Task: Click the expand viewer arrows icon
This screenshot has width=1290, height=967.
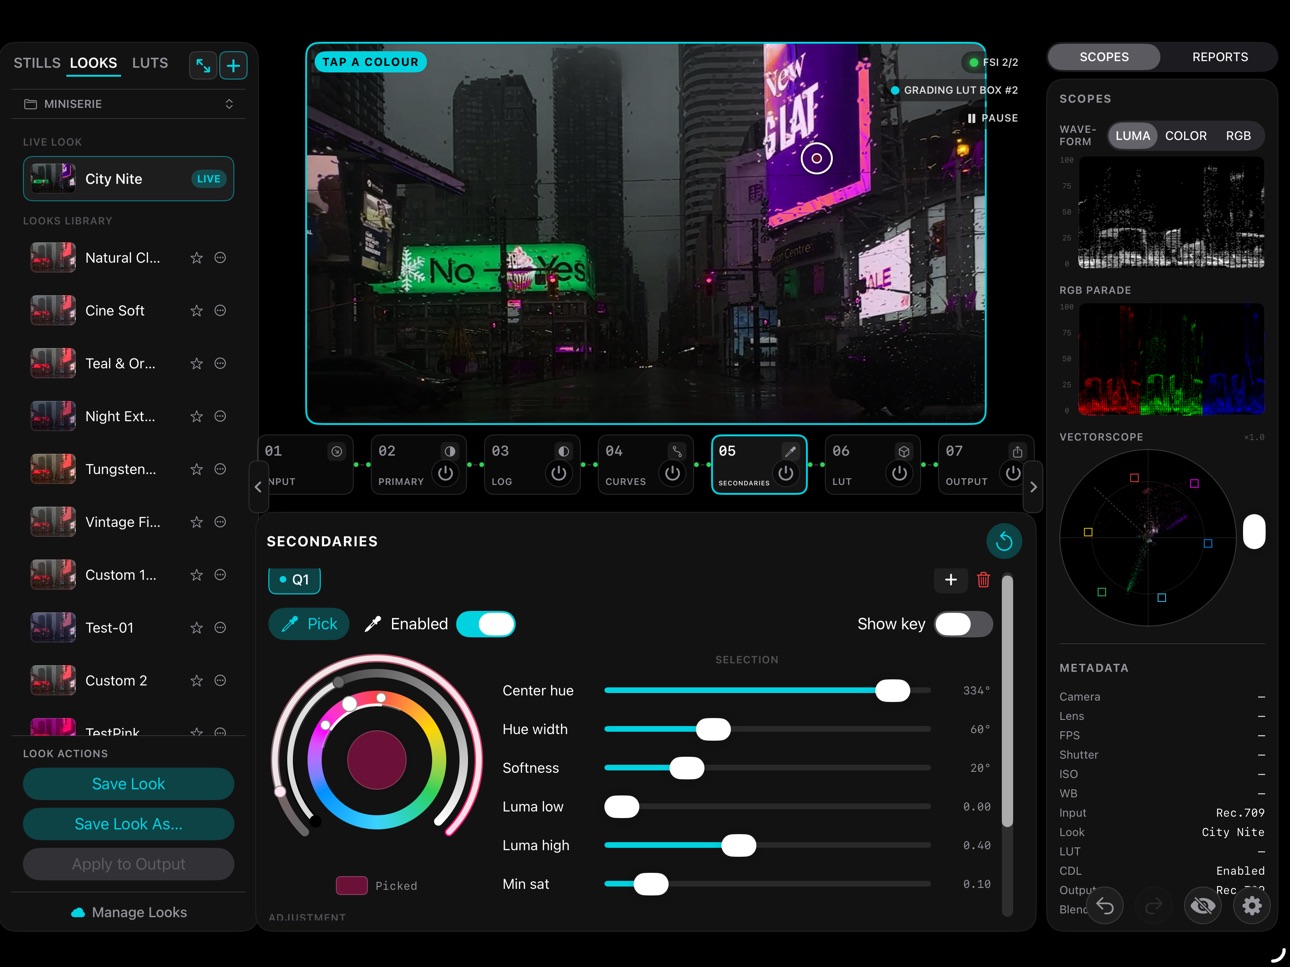Action: tap(203, 65)
